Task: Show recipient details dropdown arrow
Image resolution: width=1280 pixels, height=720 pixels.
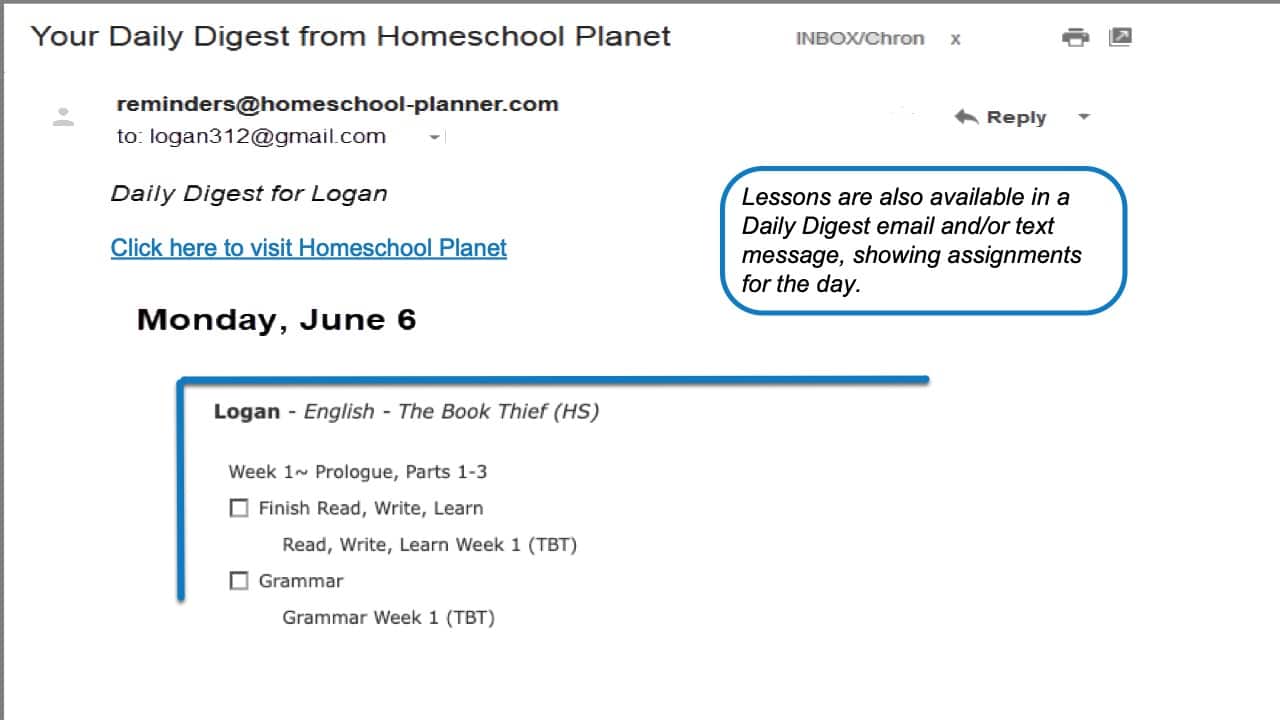Action: (x=434, y=138)
